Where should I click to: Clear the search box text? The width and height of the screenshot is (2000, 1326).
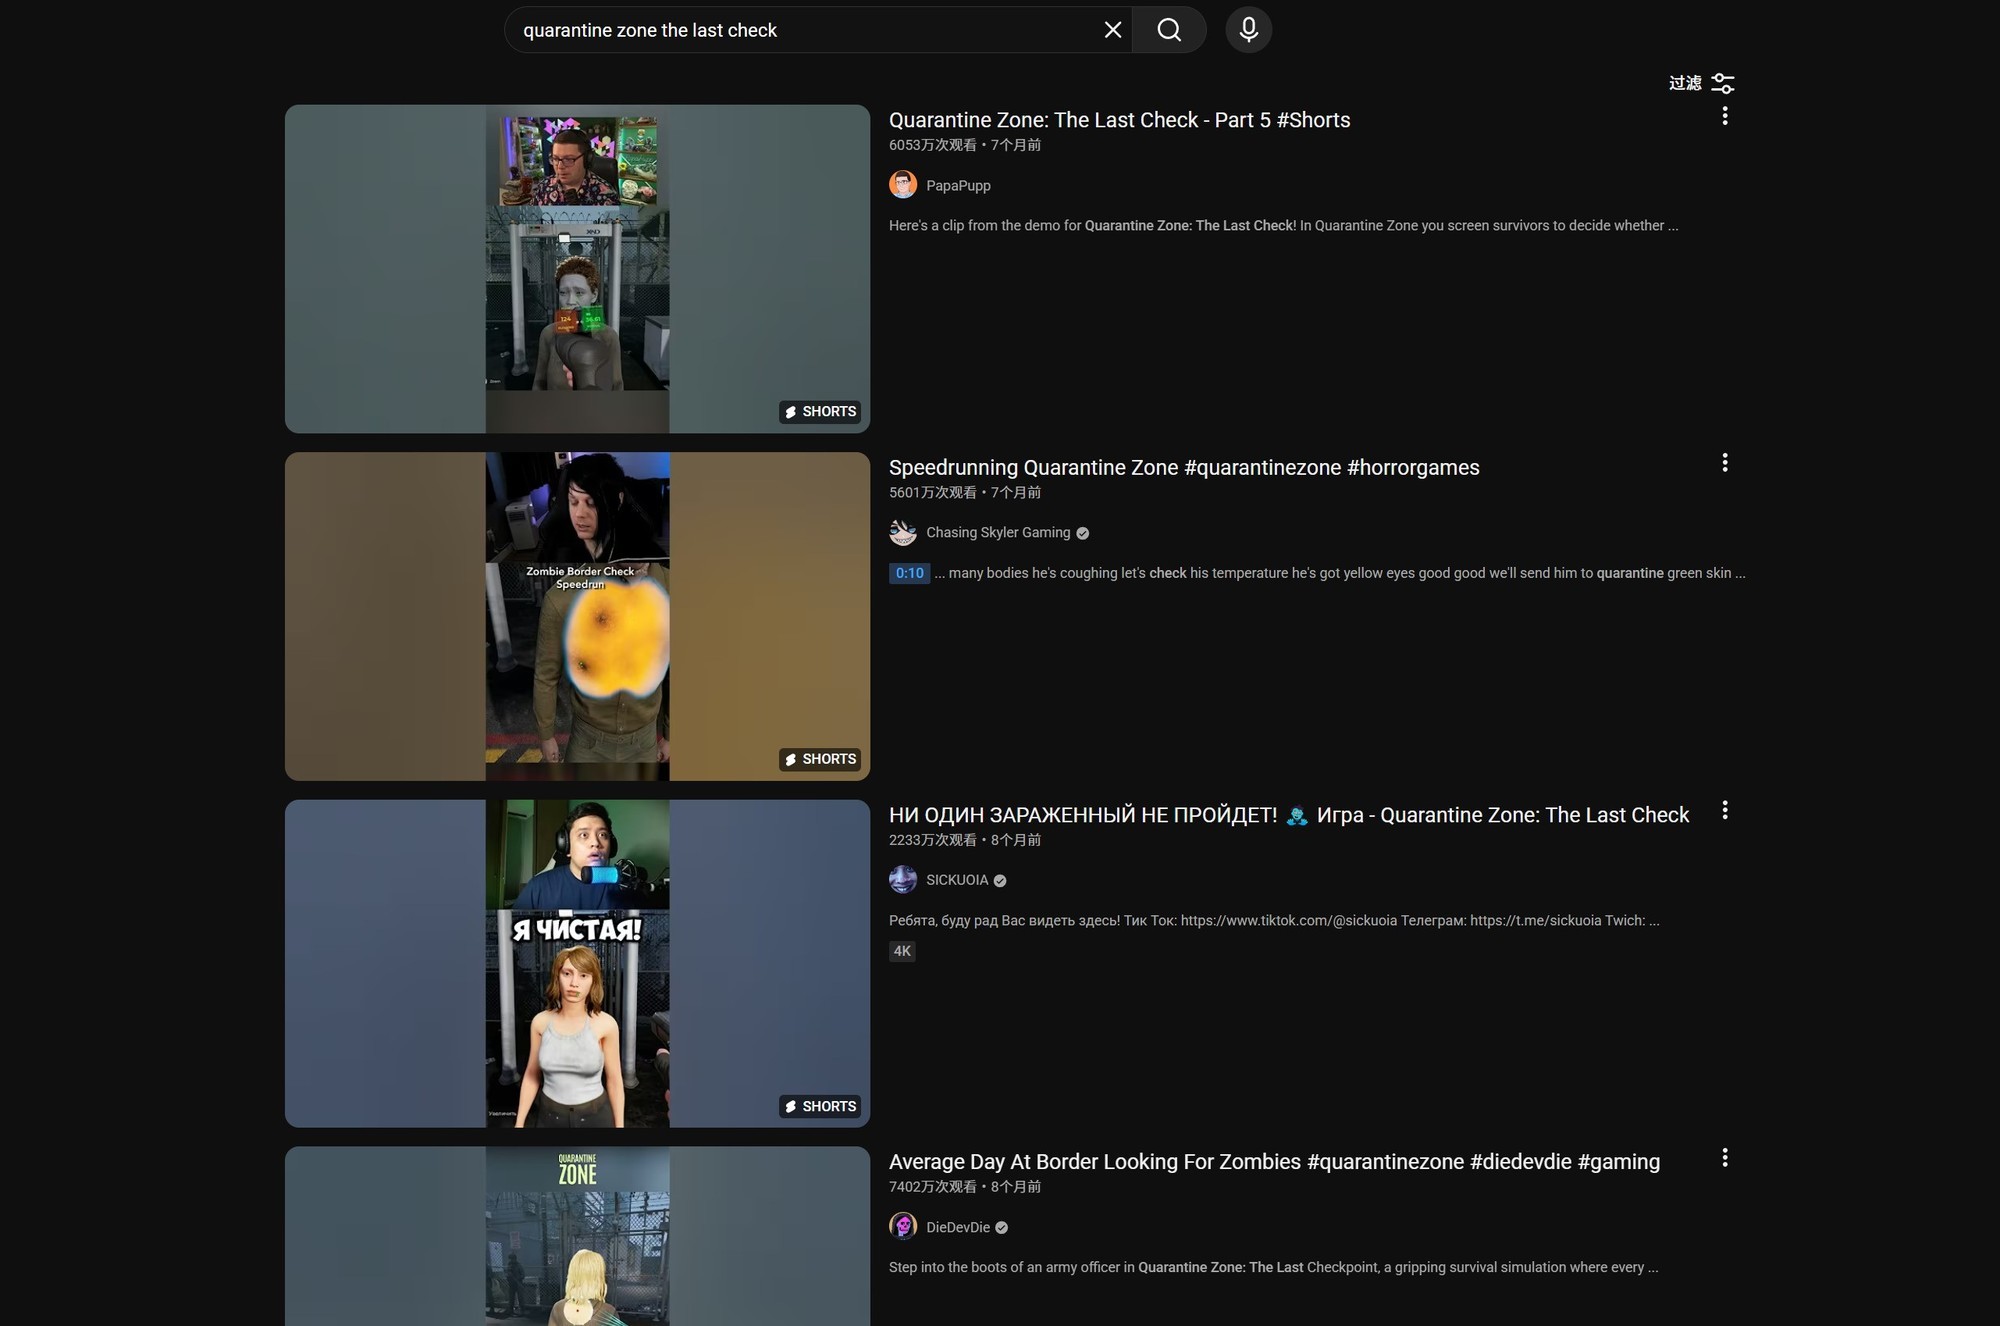(1112, 30)
